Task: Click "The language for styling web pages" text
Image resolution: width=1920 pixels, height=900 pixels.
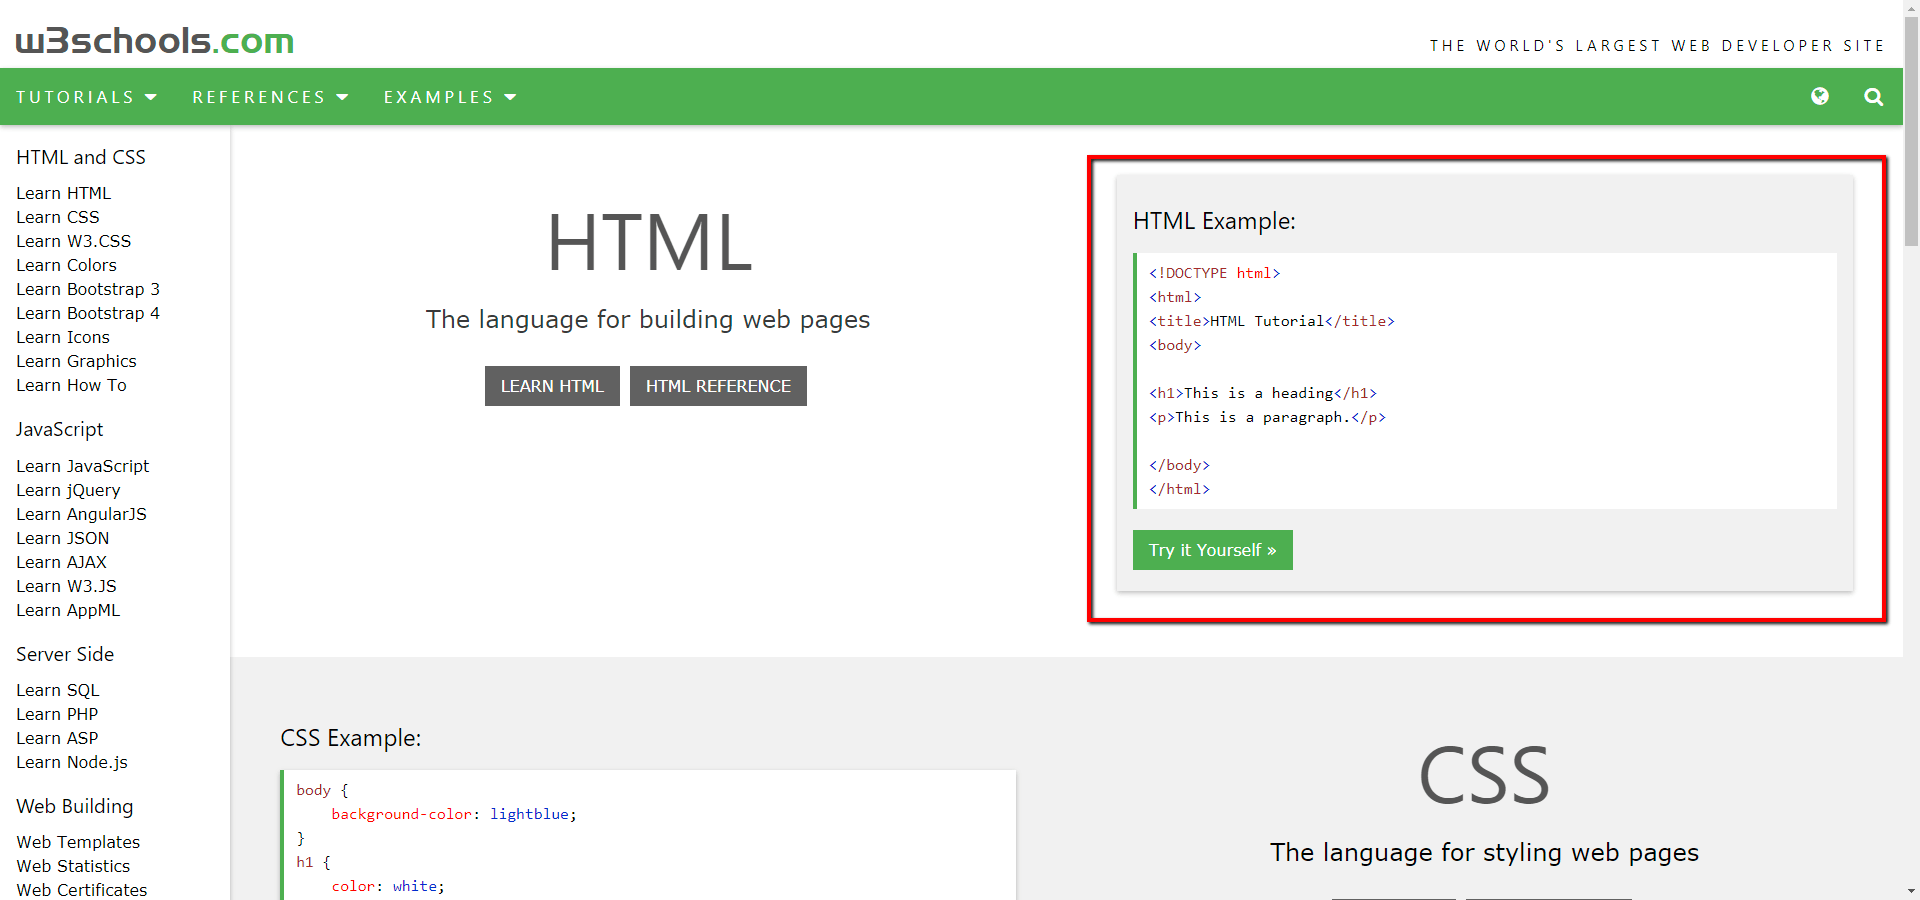Action: [1484, 852]
